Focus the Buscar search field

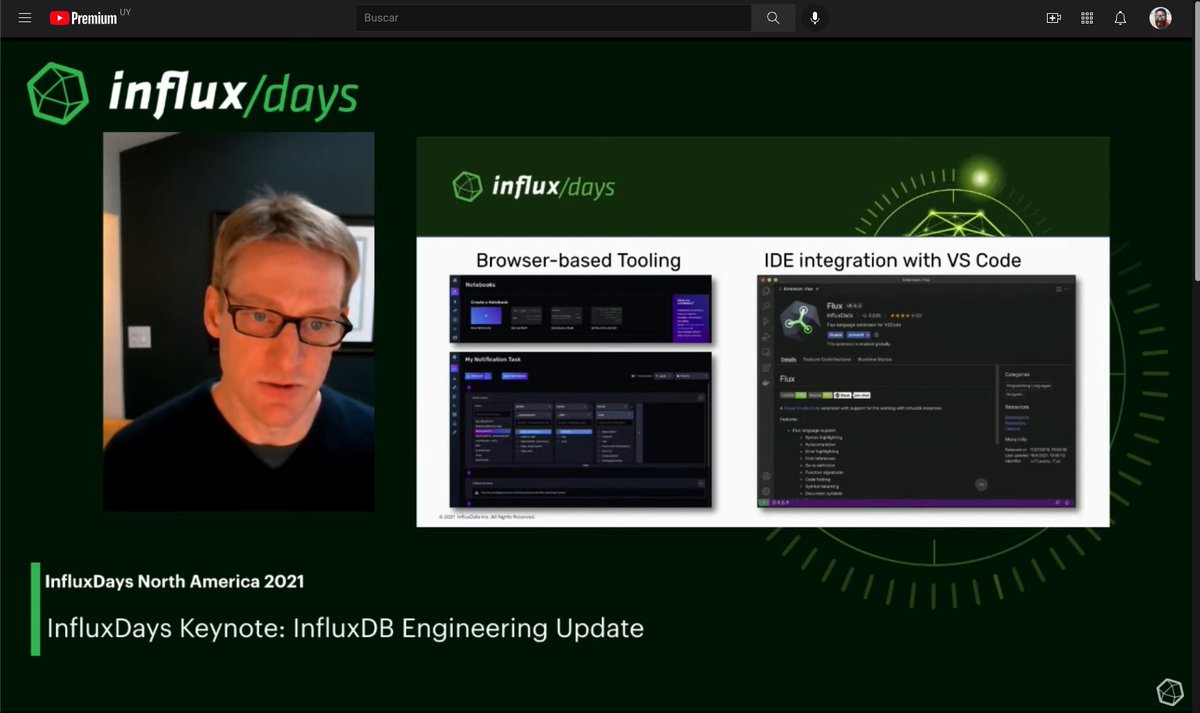click(x=553, y=18)
